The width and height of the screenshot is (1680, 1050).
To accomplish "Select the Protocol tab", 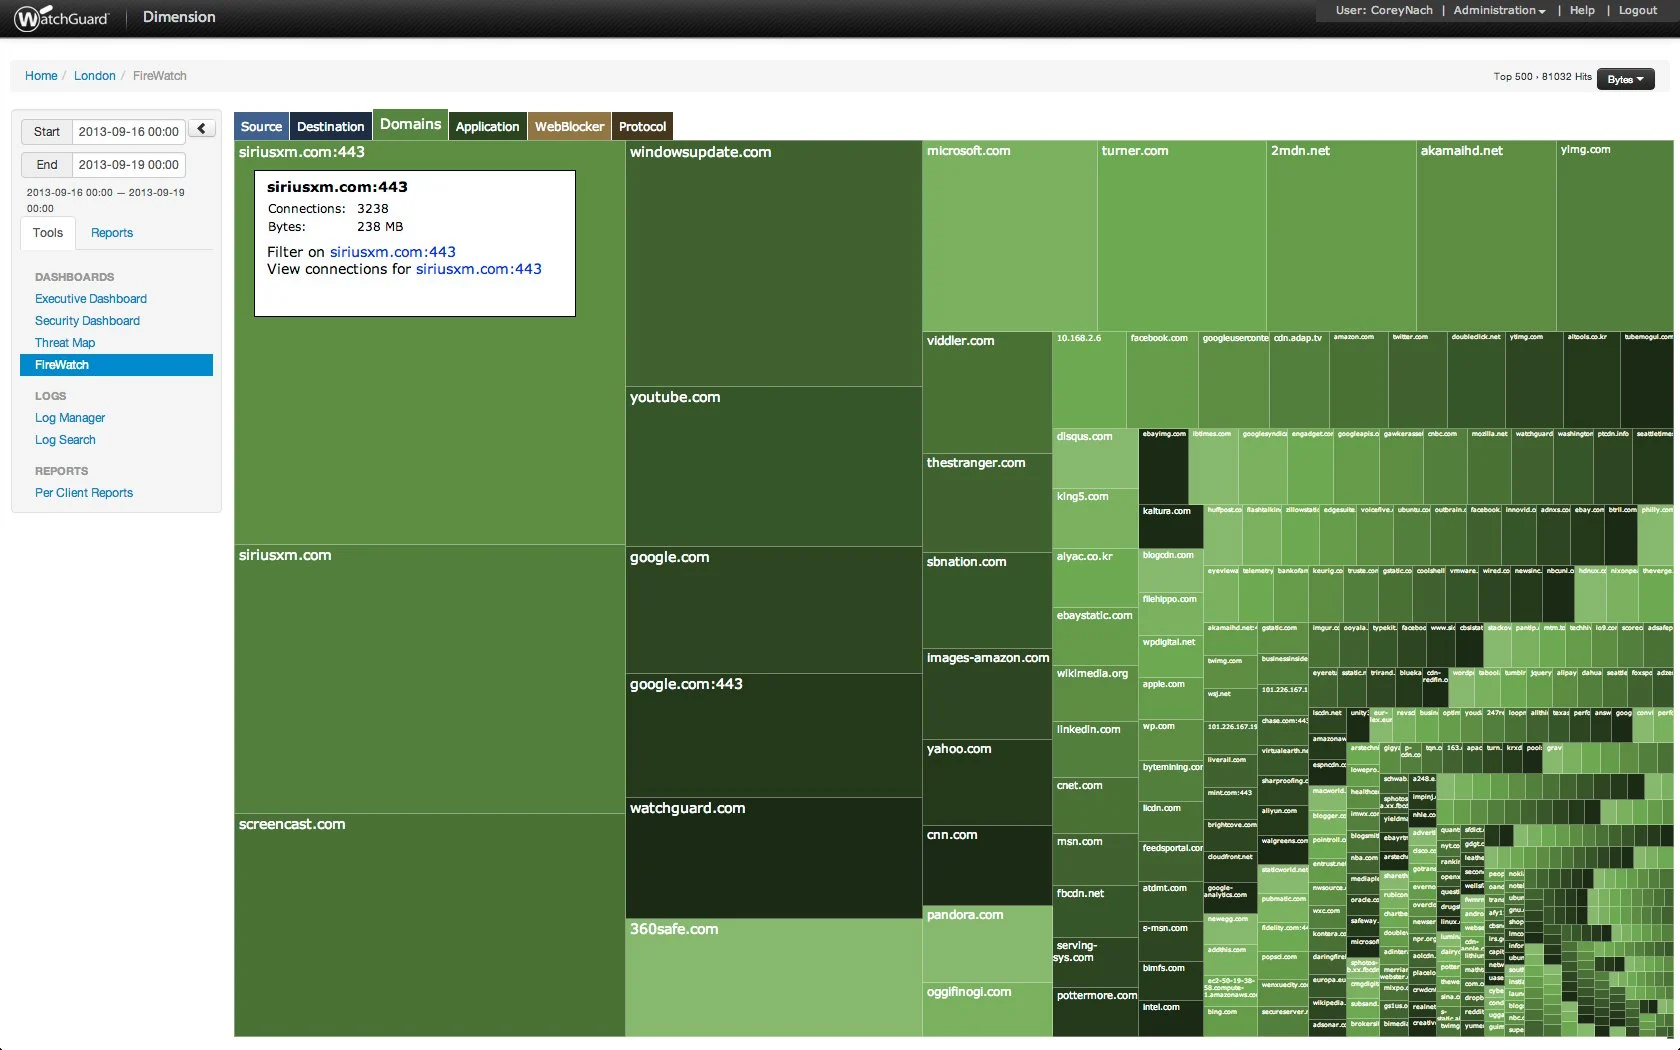I will [642, 127].
